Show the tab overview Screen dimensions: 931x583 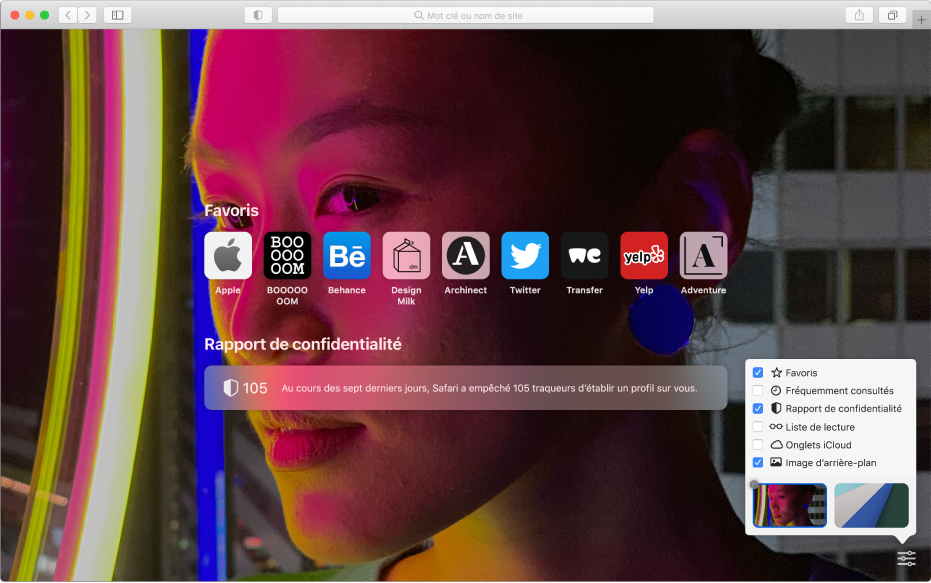pyautogui.click(x=892, y=14)
